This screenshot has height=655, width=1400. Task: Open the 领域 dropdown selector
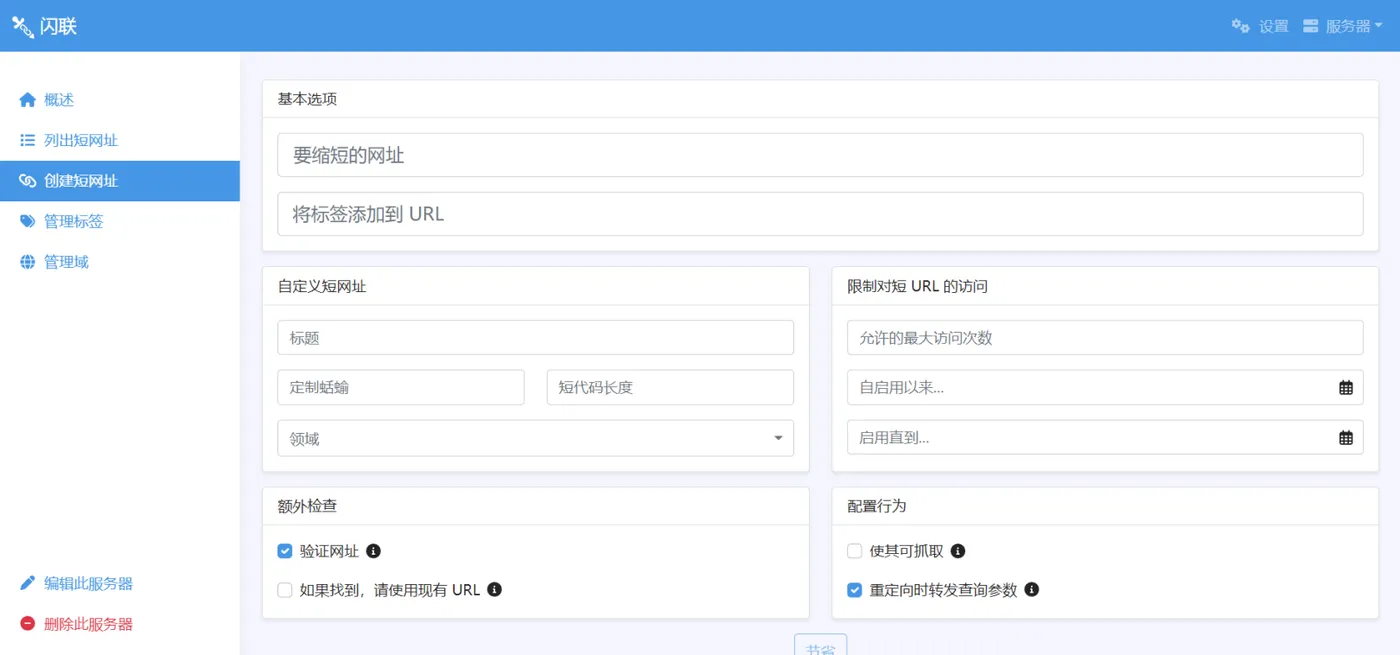click(x=535, y=438)
